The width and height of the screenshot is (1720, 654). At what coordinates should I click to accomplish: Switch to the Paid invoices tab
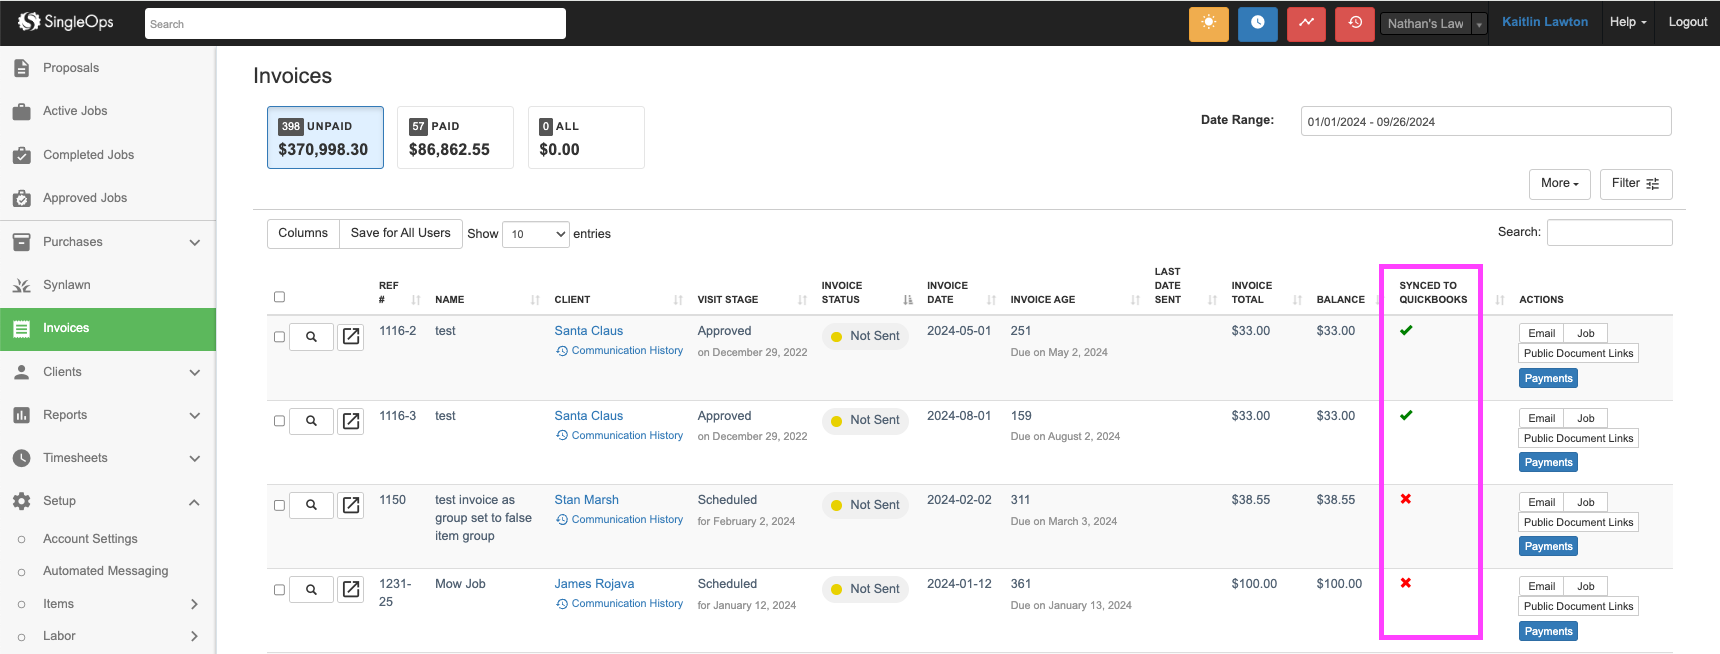tap(455, 138)
